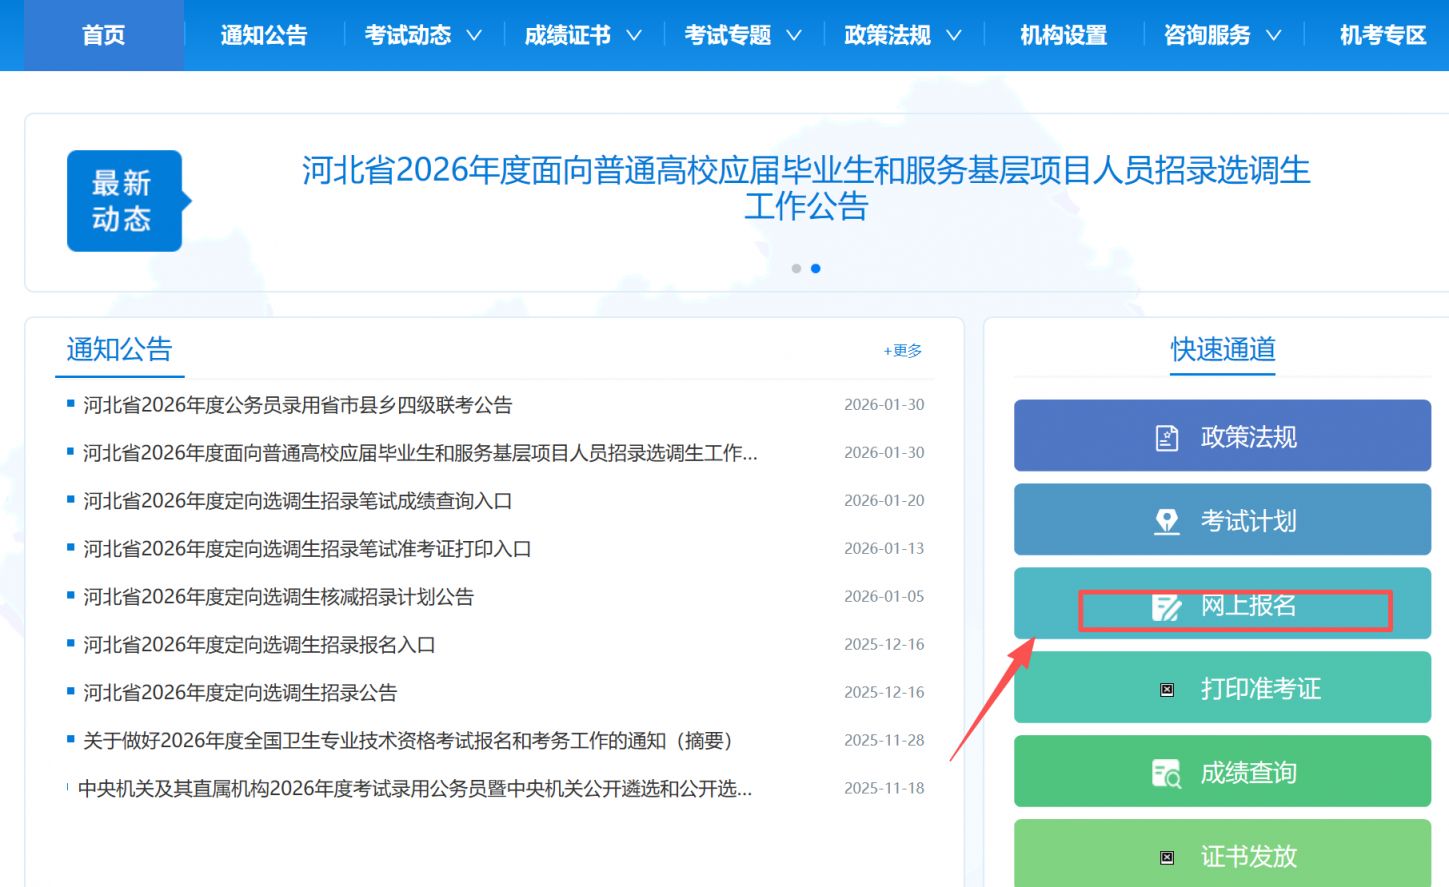Expand the 考试专题 dropdown arrow

point(794,35)
